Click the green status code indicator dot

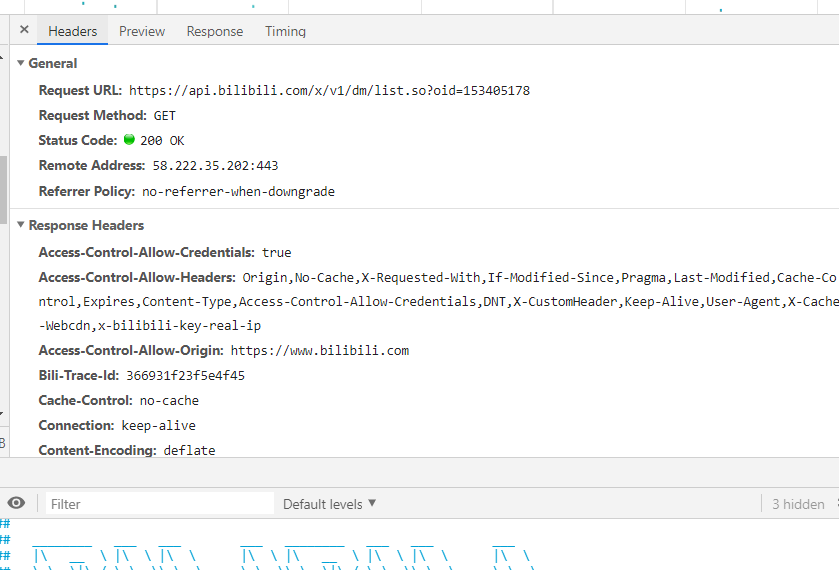(x=129, y=140)
